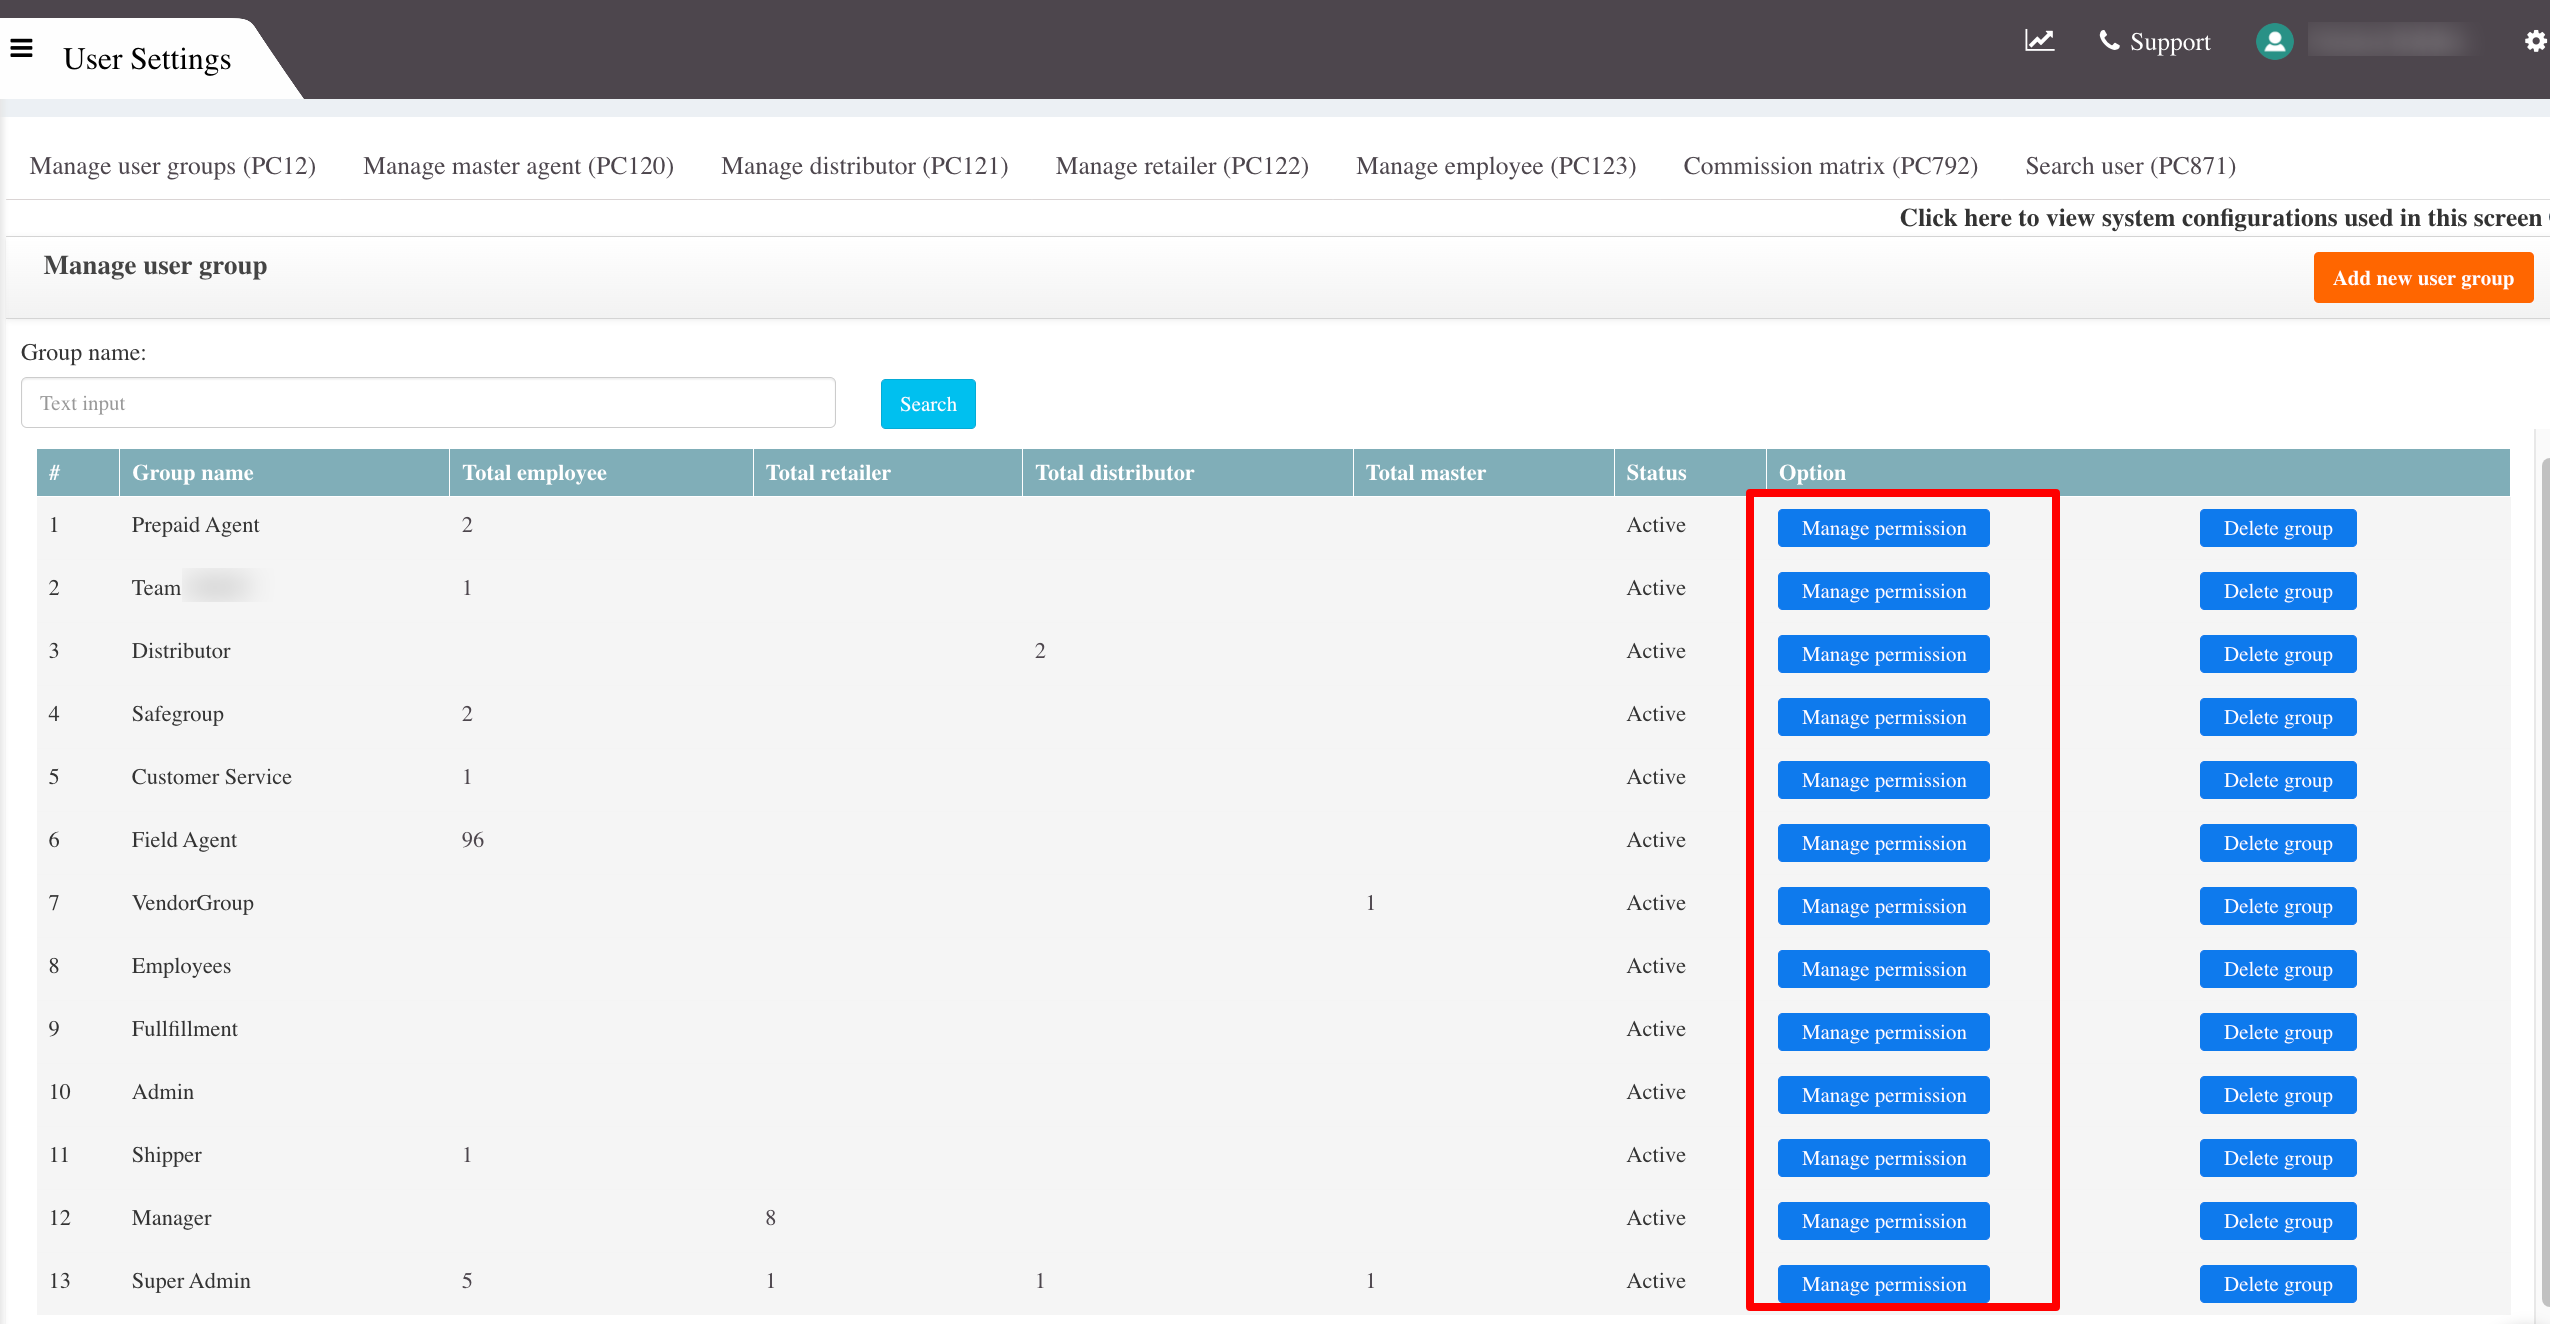Delete the VendorGroup group

pos(2278,906)
